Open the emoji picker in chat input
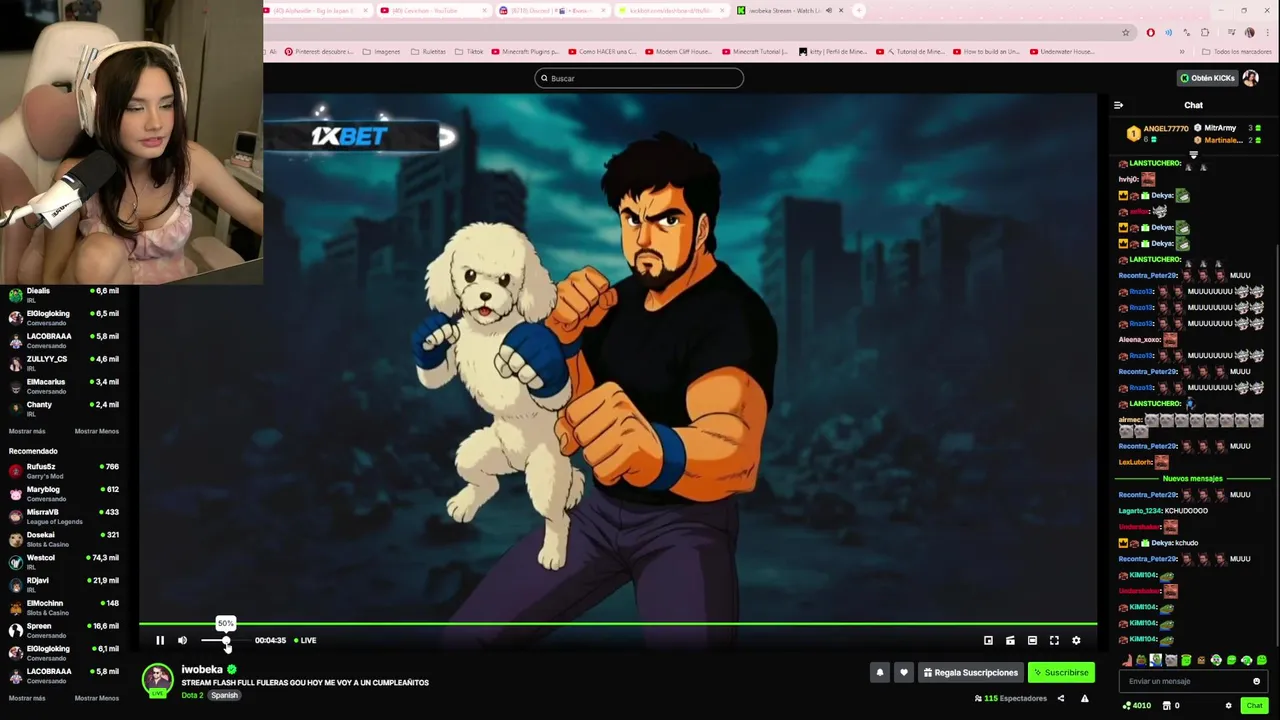 coord(1257,681)
